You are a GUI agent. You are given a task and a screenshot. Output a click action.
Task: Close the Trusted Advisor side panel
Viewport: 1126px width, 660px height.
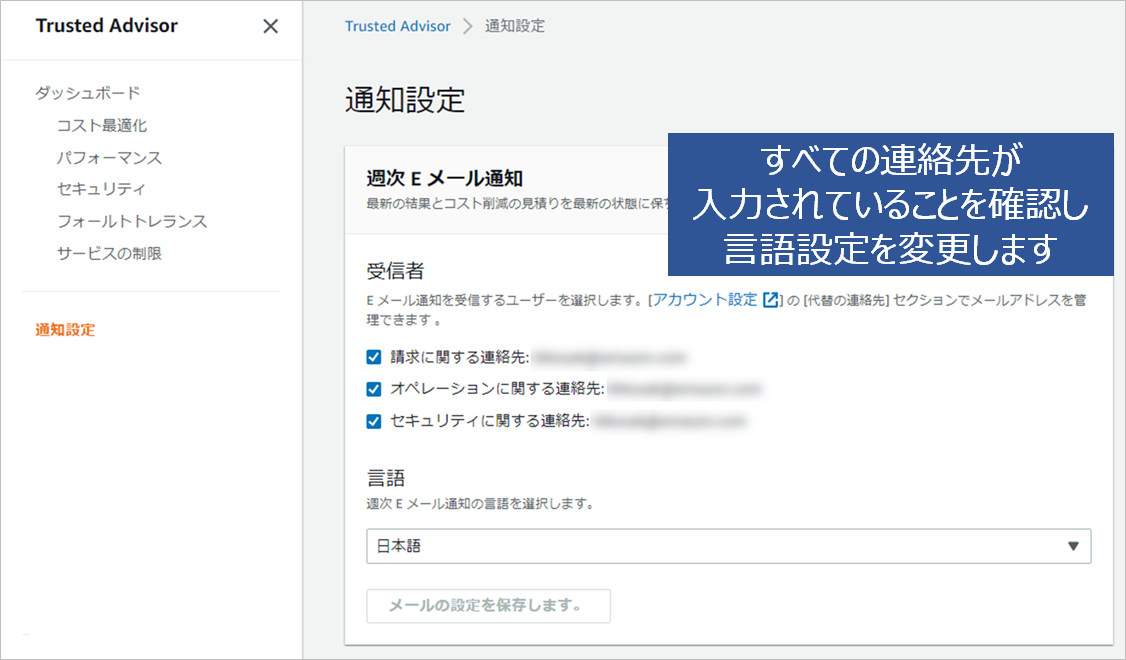click(270, 27)
